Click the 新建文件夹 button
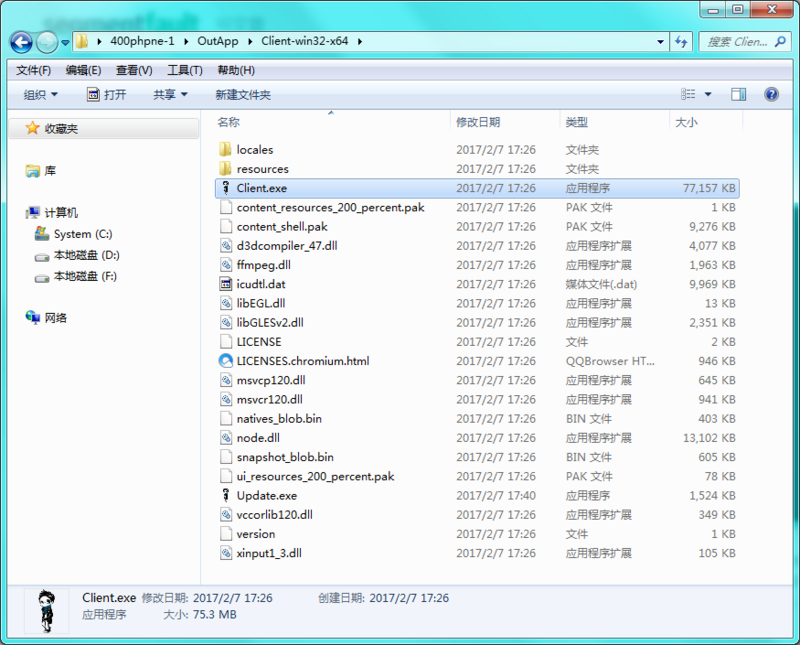The height and width of the screenshot is (645, 800). coord(243,93)
